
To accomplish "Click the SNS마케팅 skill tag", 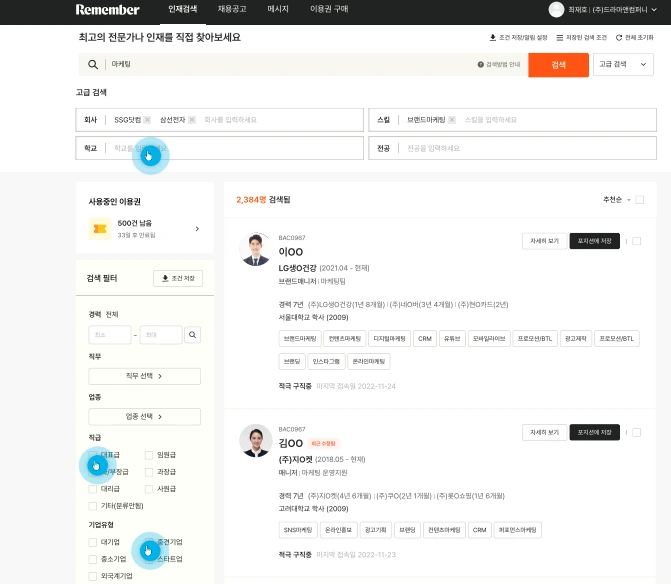I will (298, 530).
